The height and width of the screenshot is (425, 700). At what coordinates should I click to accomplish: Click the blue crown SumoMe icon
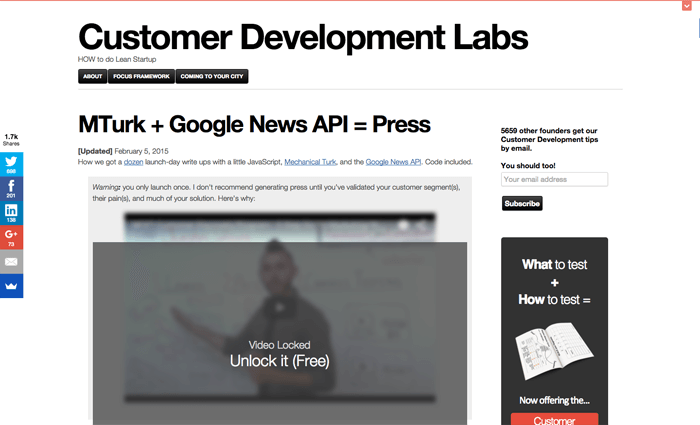point(11,286)
